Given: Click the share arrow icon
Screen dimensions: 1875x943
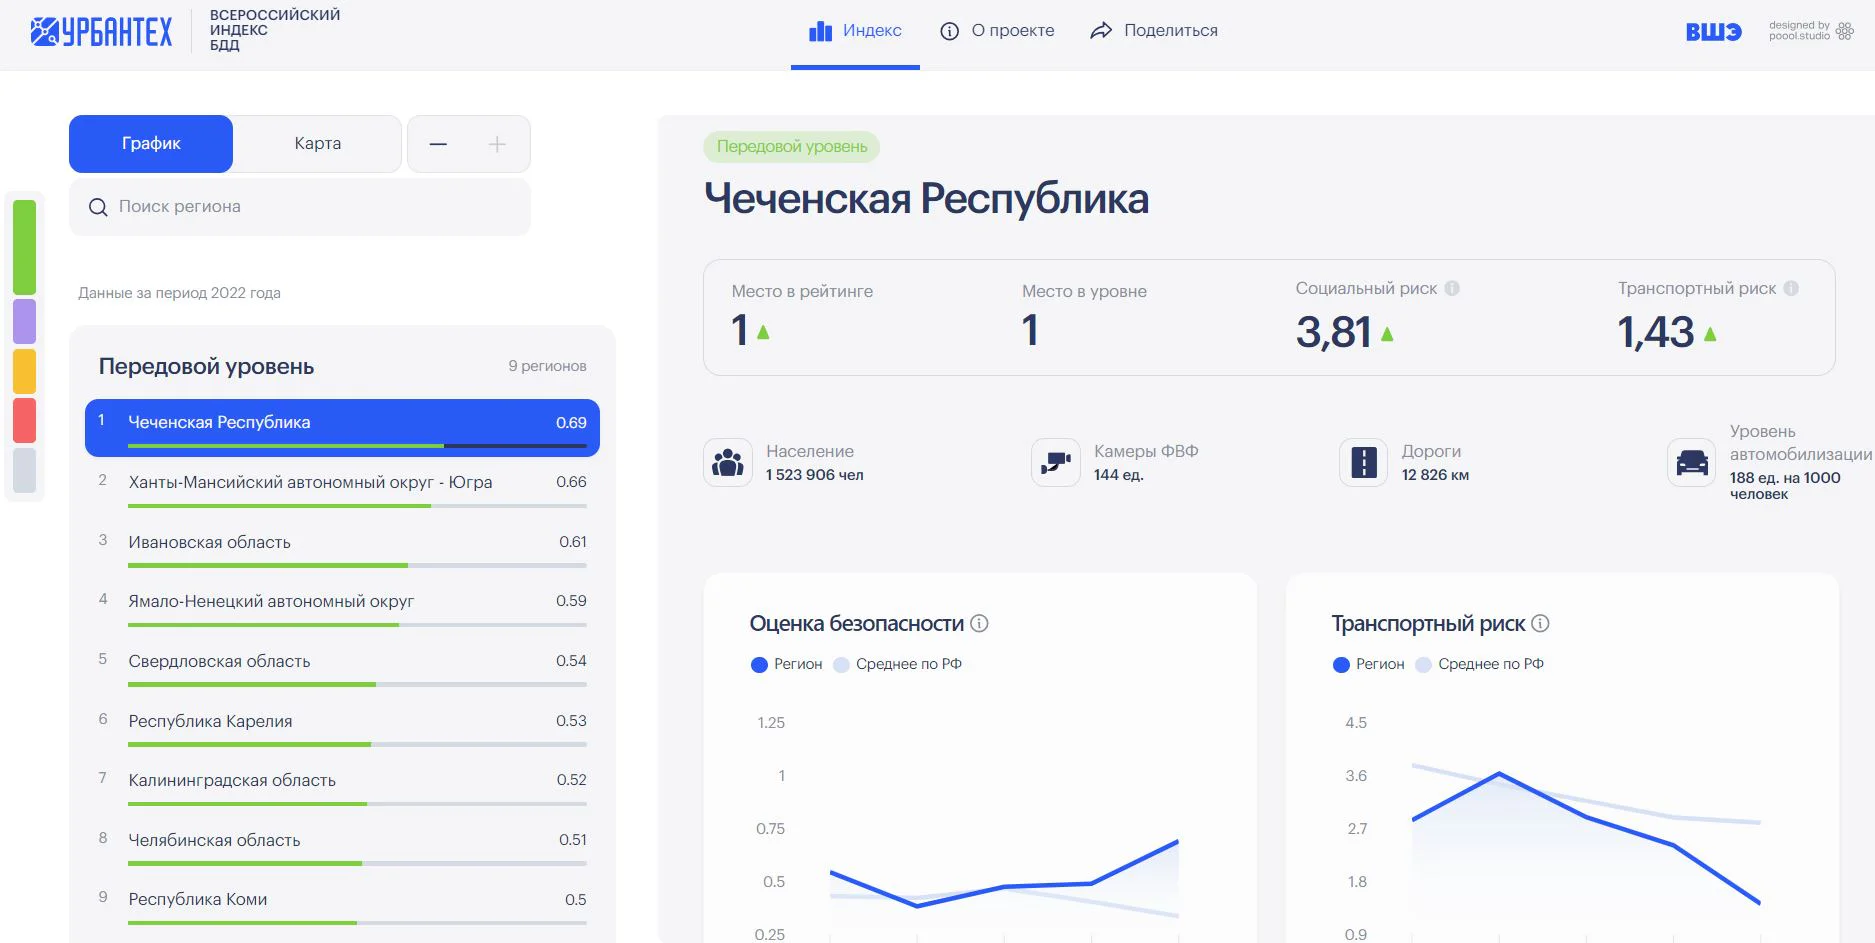Looking at the screenshot, I should [x=1101, y=31].
